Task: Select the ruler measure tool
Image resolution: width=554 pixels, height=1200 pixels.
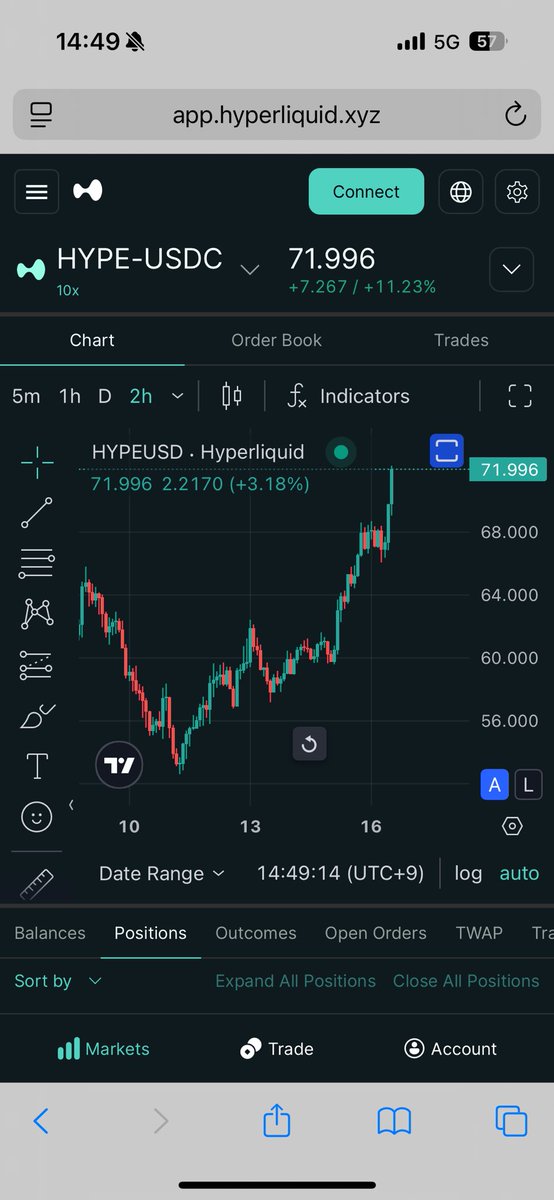Action: 37,883
